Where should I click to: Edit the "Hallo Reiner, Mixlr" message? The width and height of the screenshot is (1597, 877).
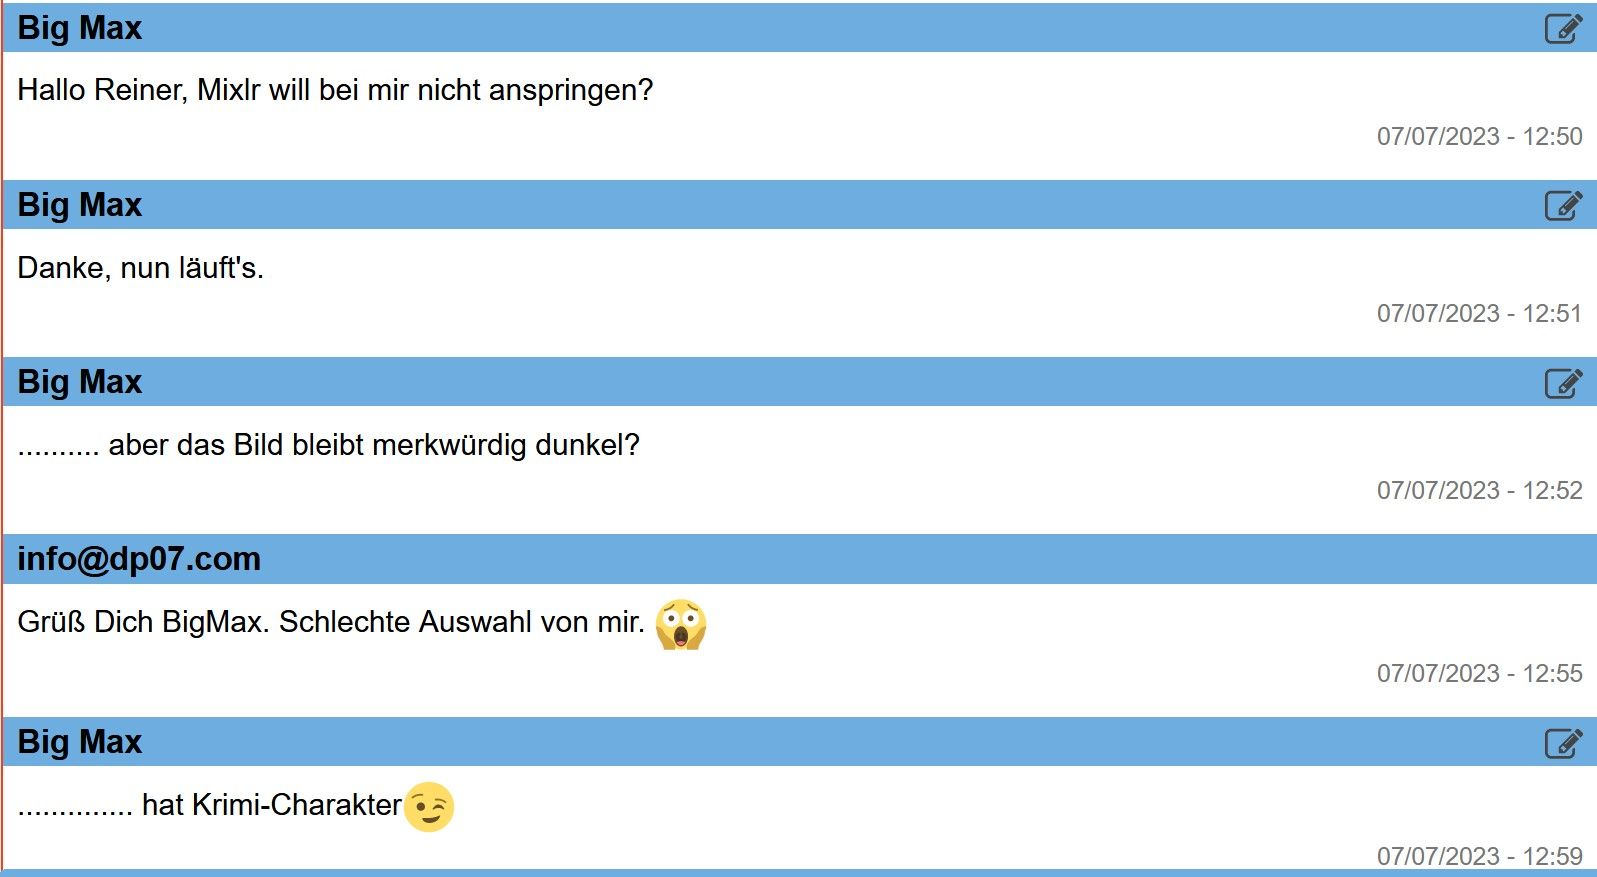click(x=1563, y=29)
